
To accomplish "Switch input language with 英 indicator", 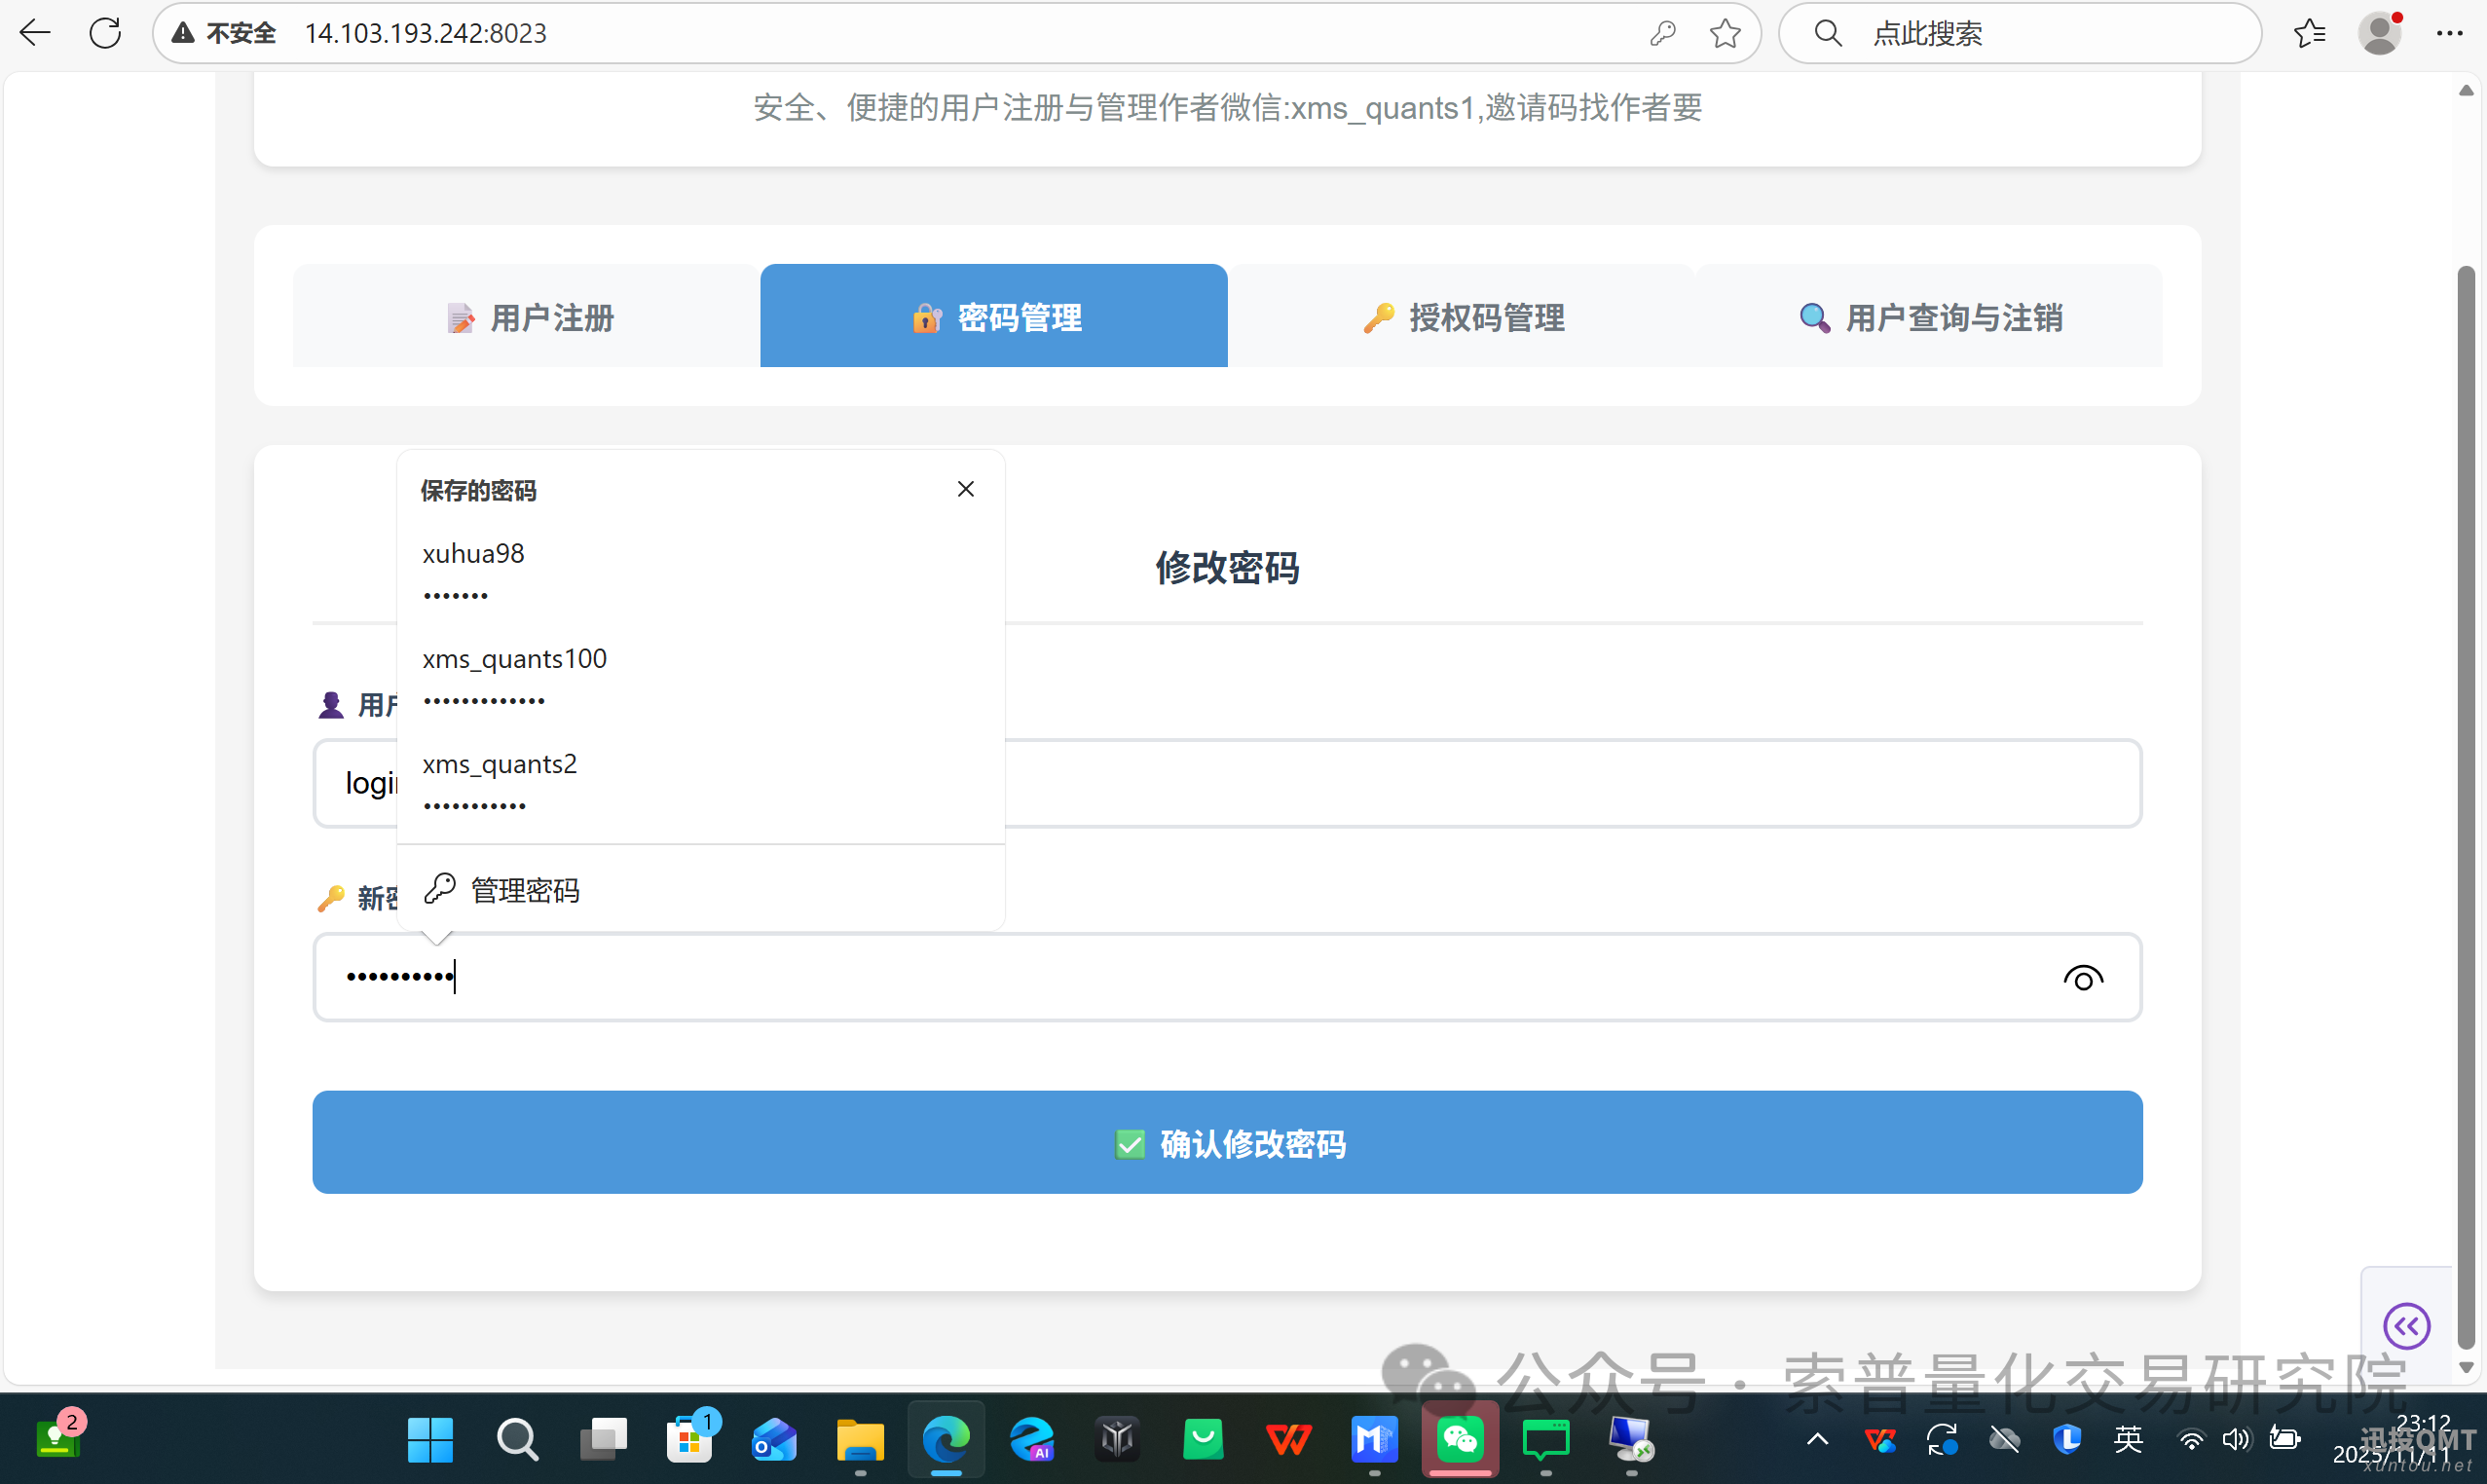I will click(x=2129, y=1439).
